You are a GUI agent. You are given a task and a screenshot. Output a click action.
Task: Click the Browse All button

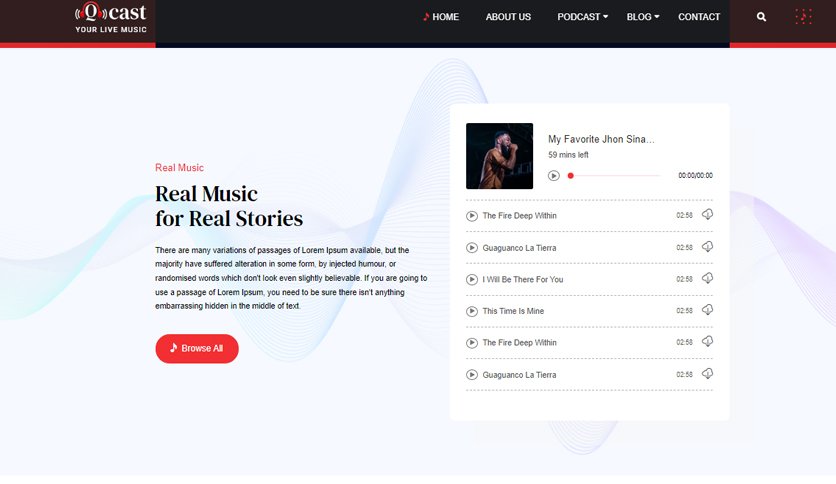click(197, 349)
